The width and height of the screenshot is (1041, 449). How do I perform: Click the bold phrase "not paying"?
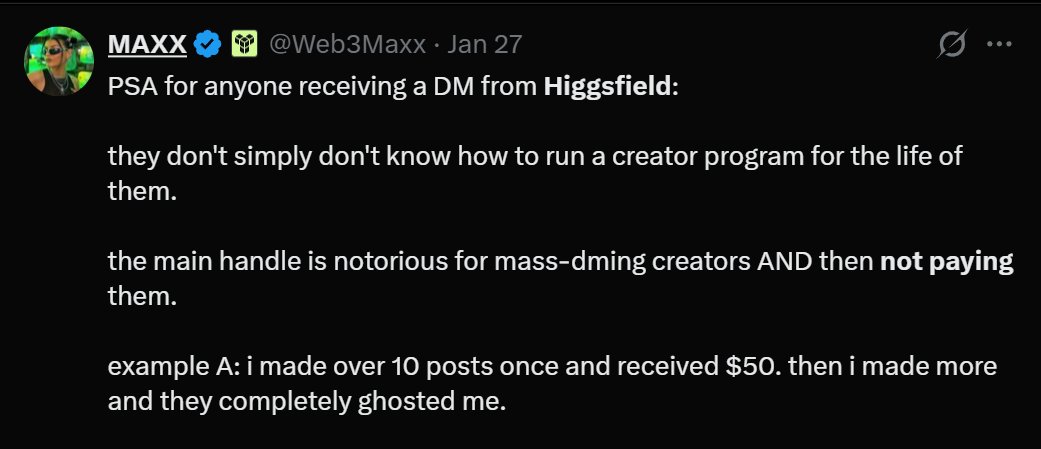(947, 262)
